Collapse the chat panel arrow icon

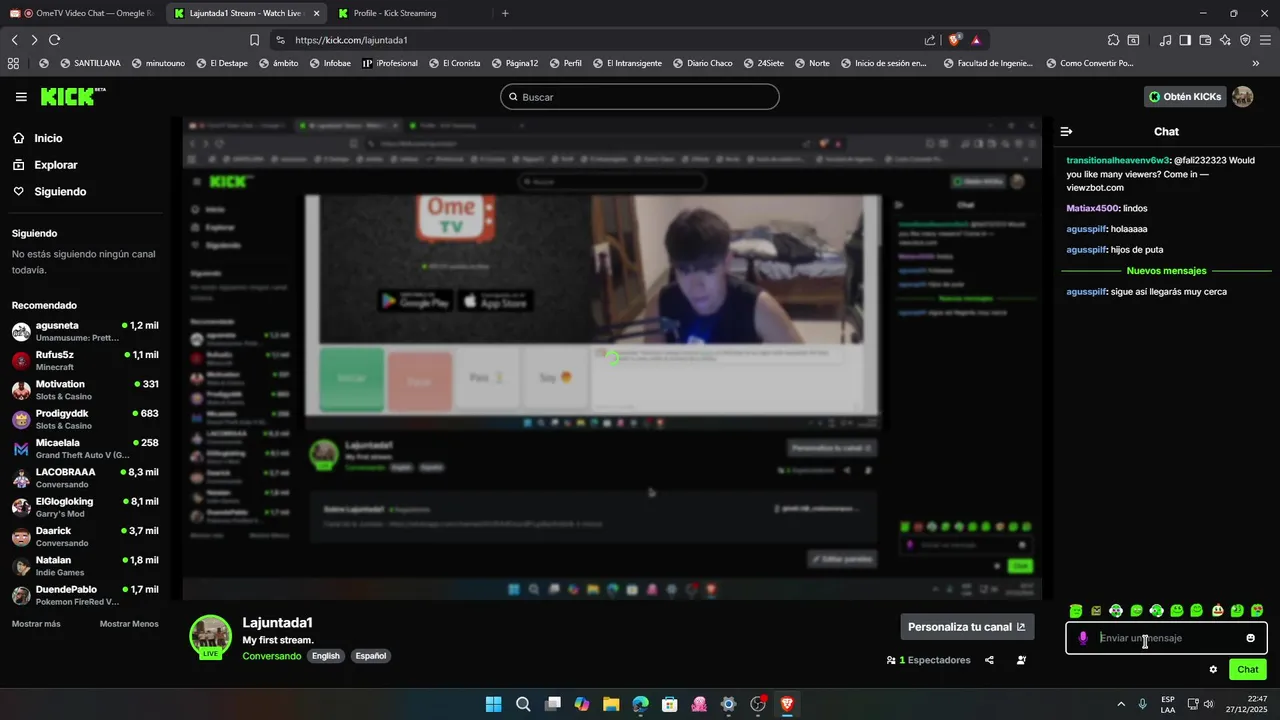tap(1066, 132)
